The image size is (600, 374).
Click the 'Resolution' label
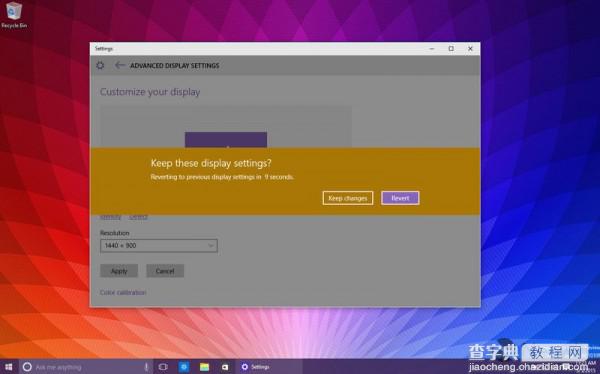[x=115, y=233]
